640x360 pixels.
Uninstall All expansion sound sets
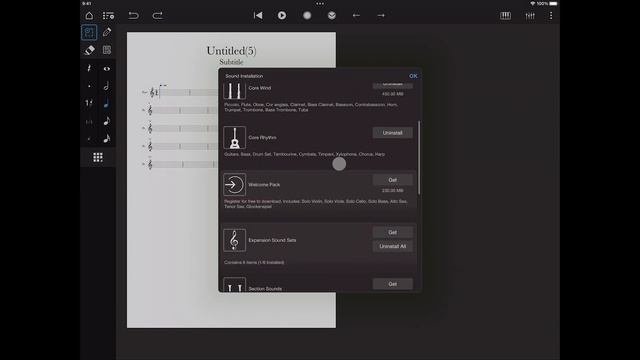392,246
